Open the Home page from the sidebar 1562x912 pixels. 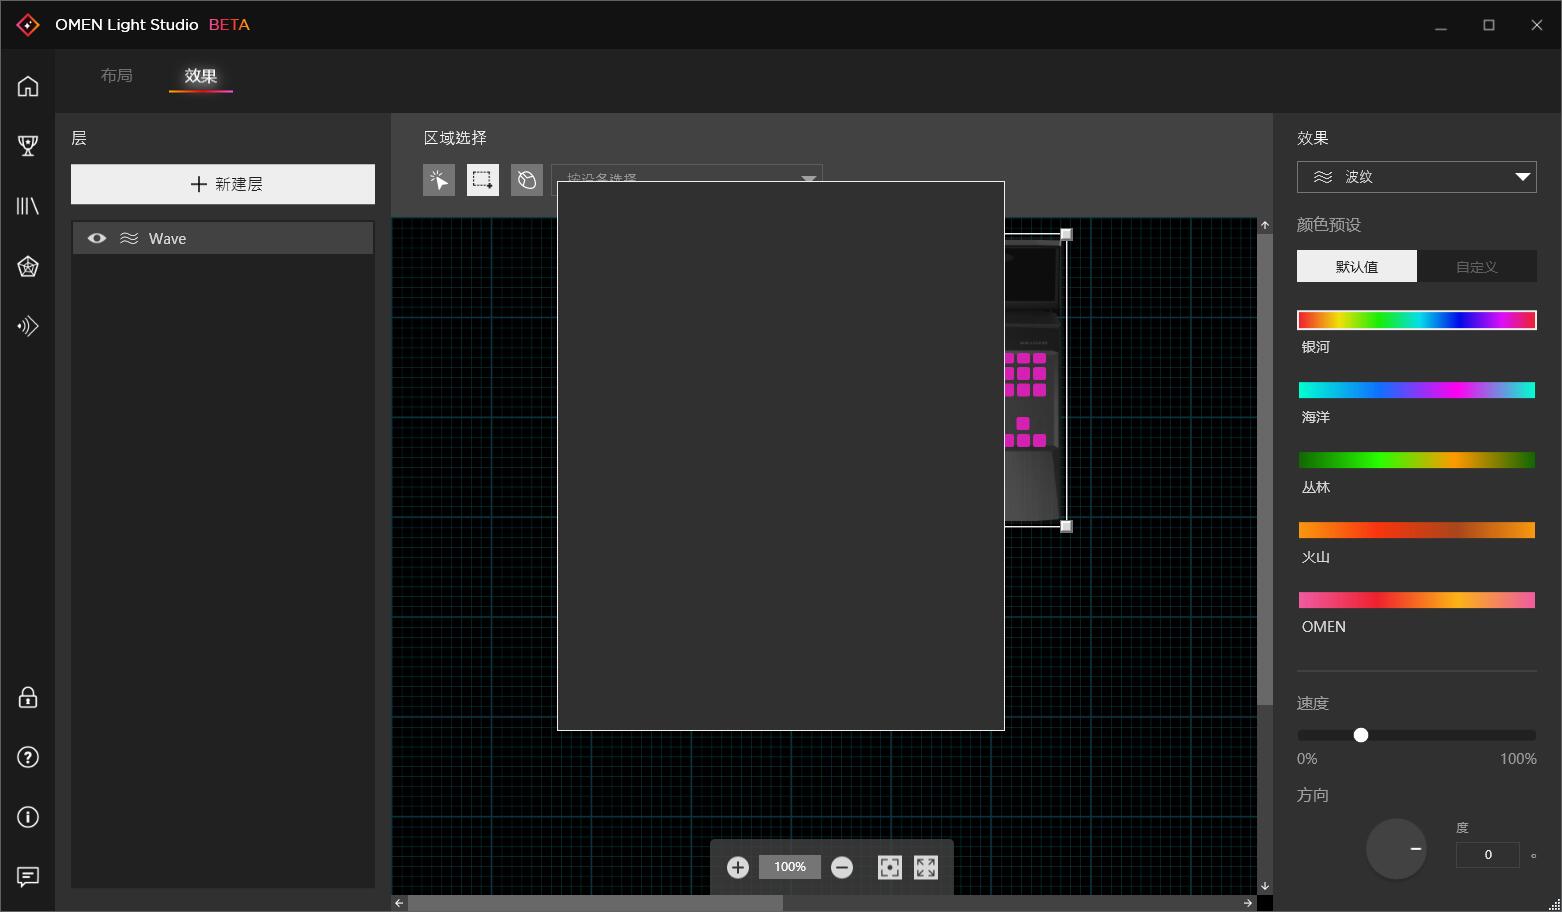tap(27, 86)
